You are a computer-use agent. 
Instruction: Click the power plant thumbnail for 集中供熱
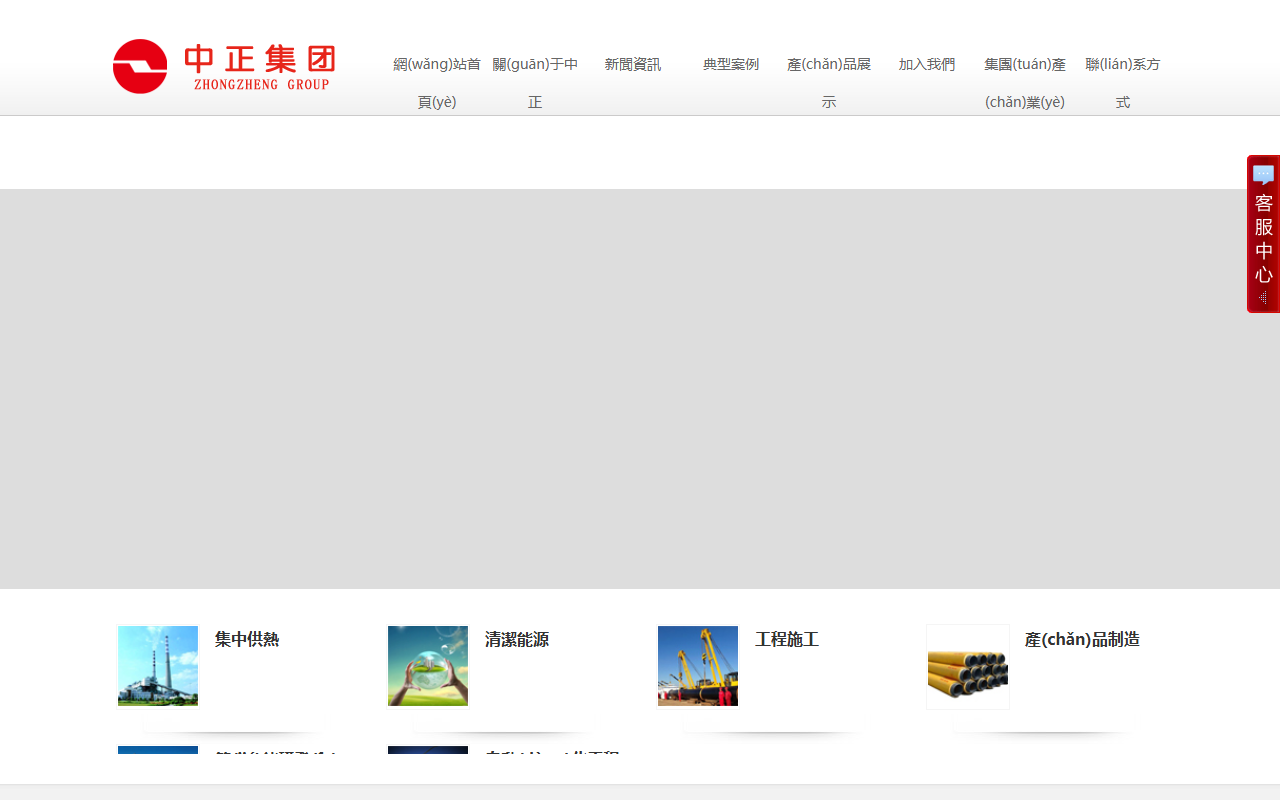pos(158,666)
